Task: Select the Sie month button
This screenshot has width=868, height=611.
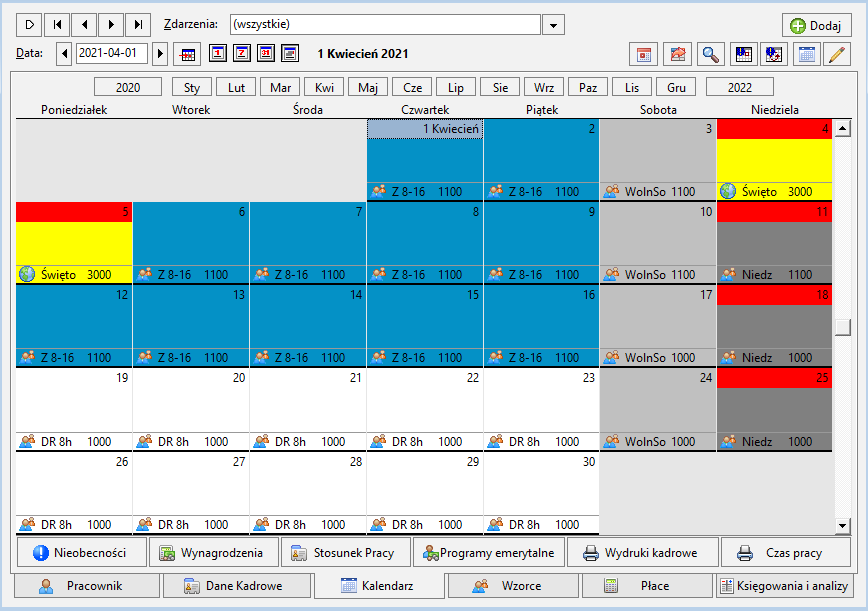Action: (x=500, y=87)
